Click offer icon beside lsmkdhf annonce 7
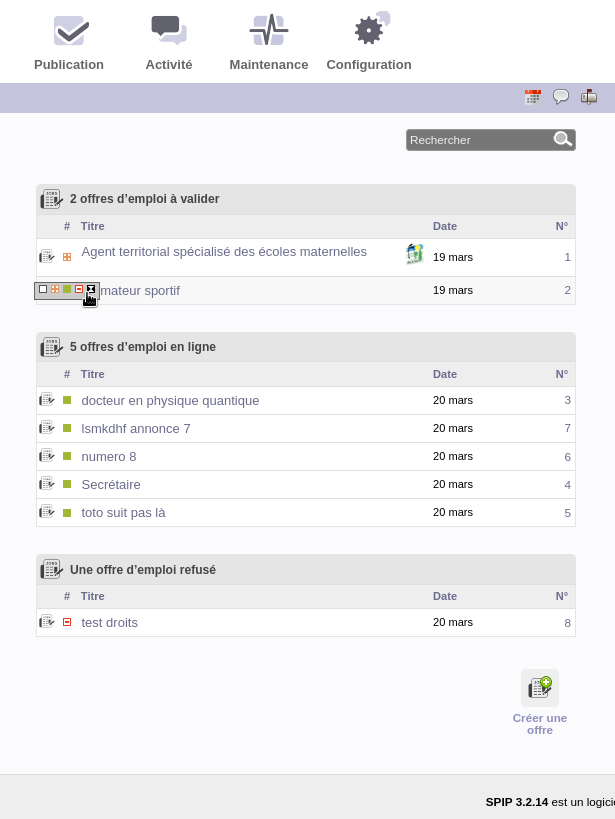This screenshot has width=615, height=819. point(47,428)
